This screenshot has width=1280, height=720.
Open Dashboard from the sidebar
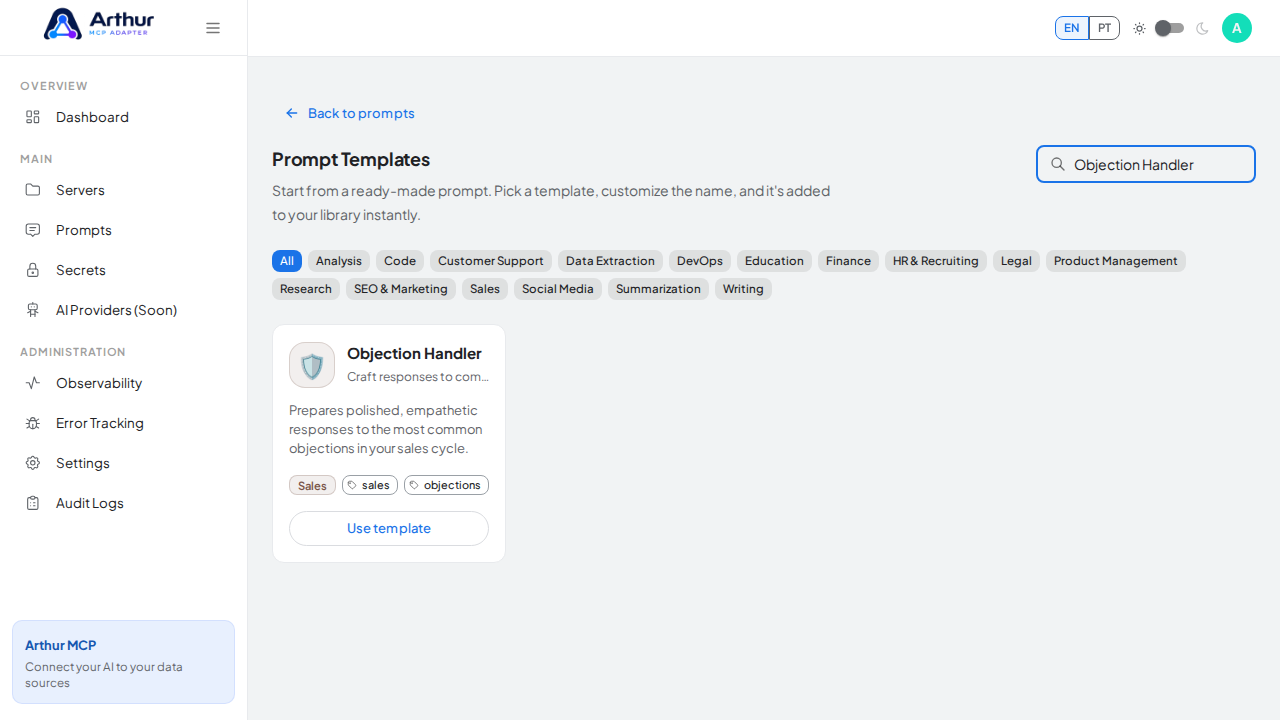[x=123, y=117]
